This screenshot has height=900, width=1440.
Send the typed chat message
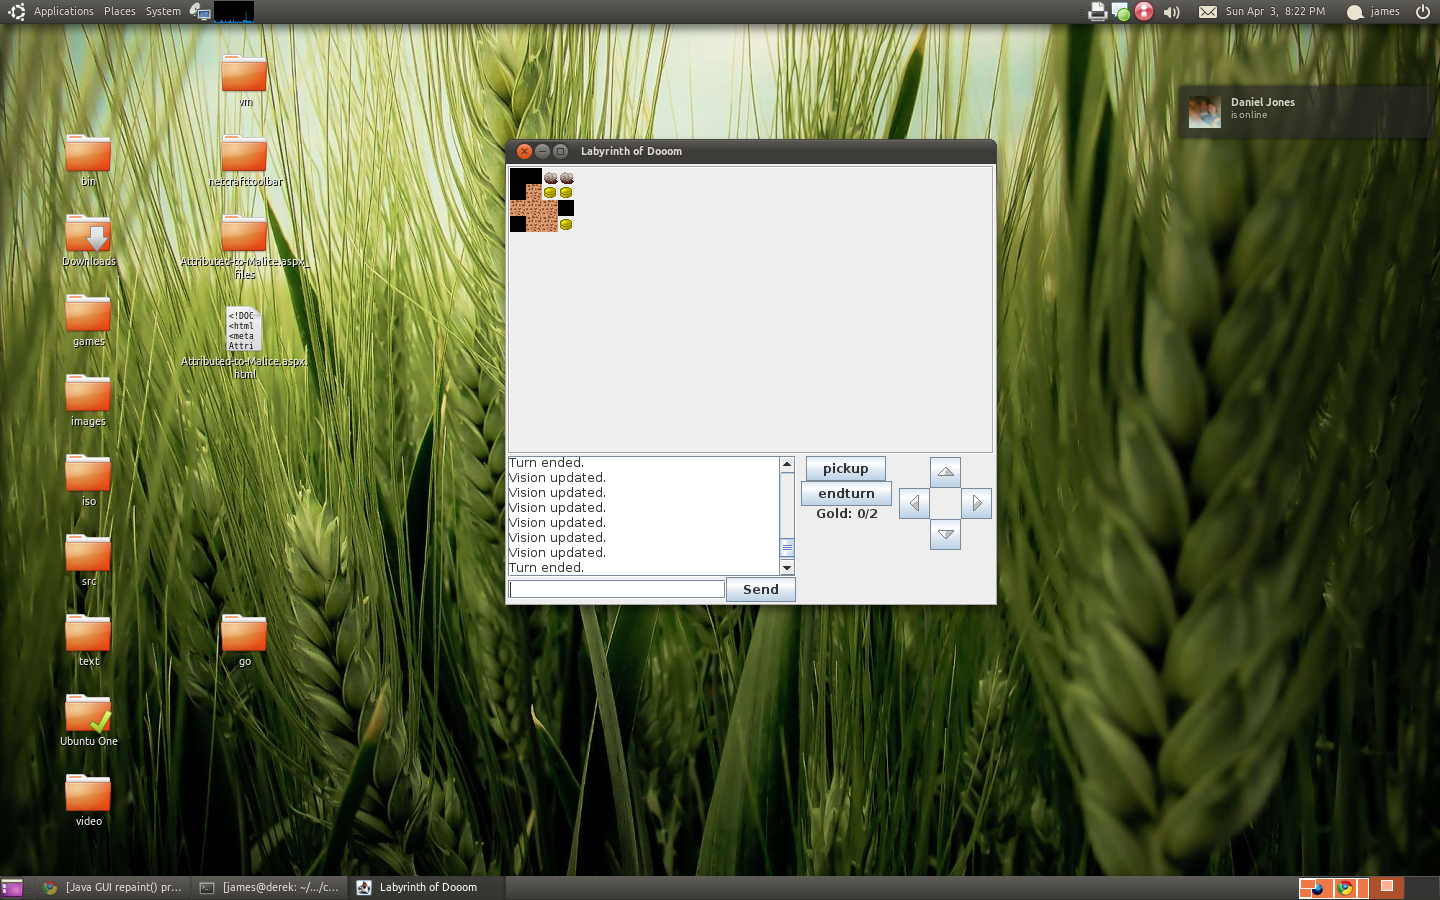(x=760, y=590)
